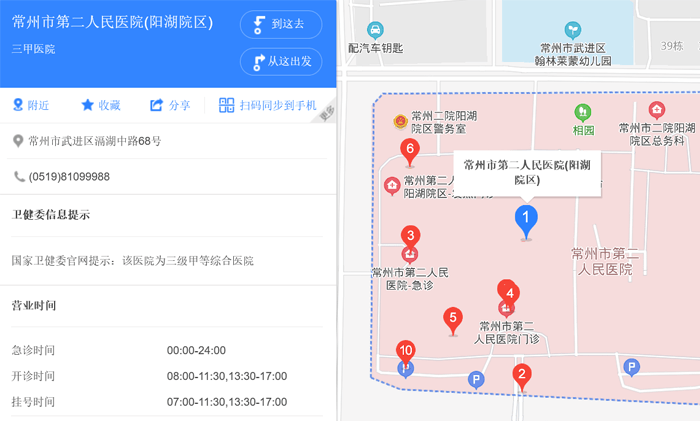
Task: Select red map marker number 5
Action: click(453, 321)
